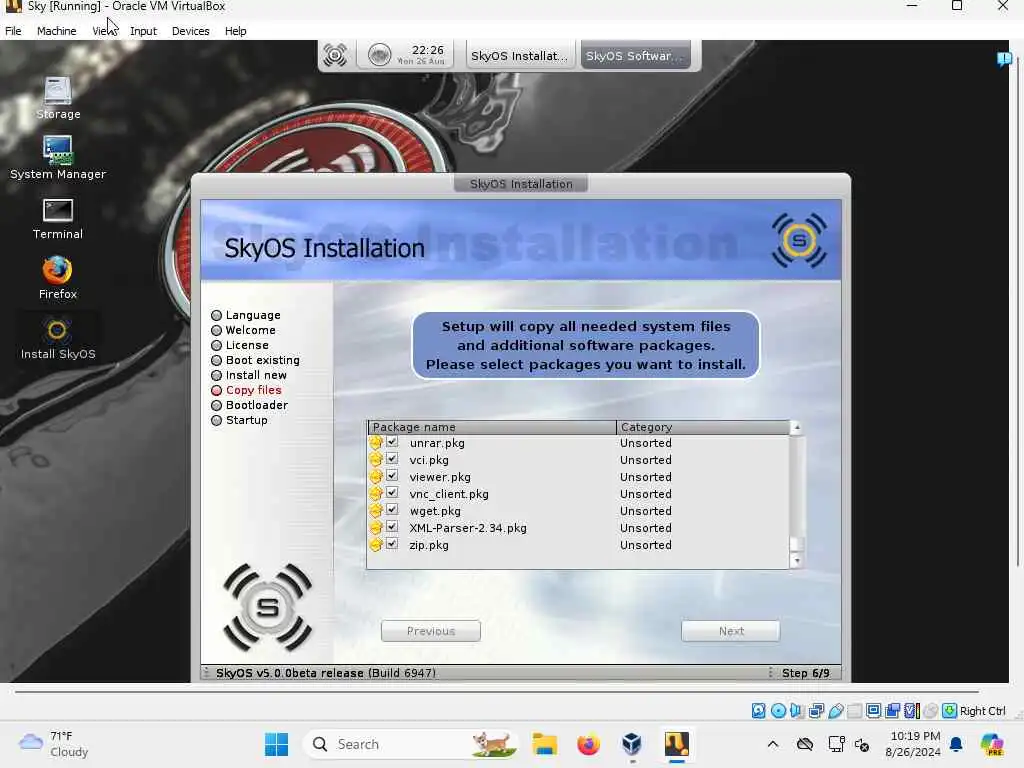Launch Firefox from the SkyOS desktop
The width and height of the screenshot is (1024, 768).
point(57,278)
